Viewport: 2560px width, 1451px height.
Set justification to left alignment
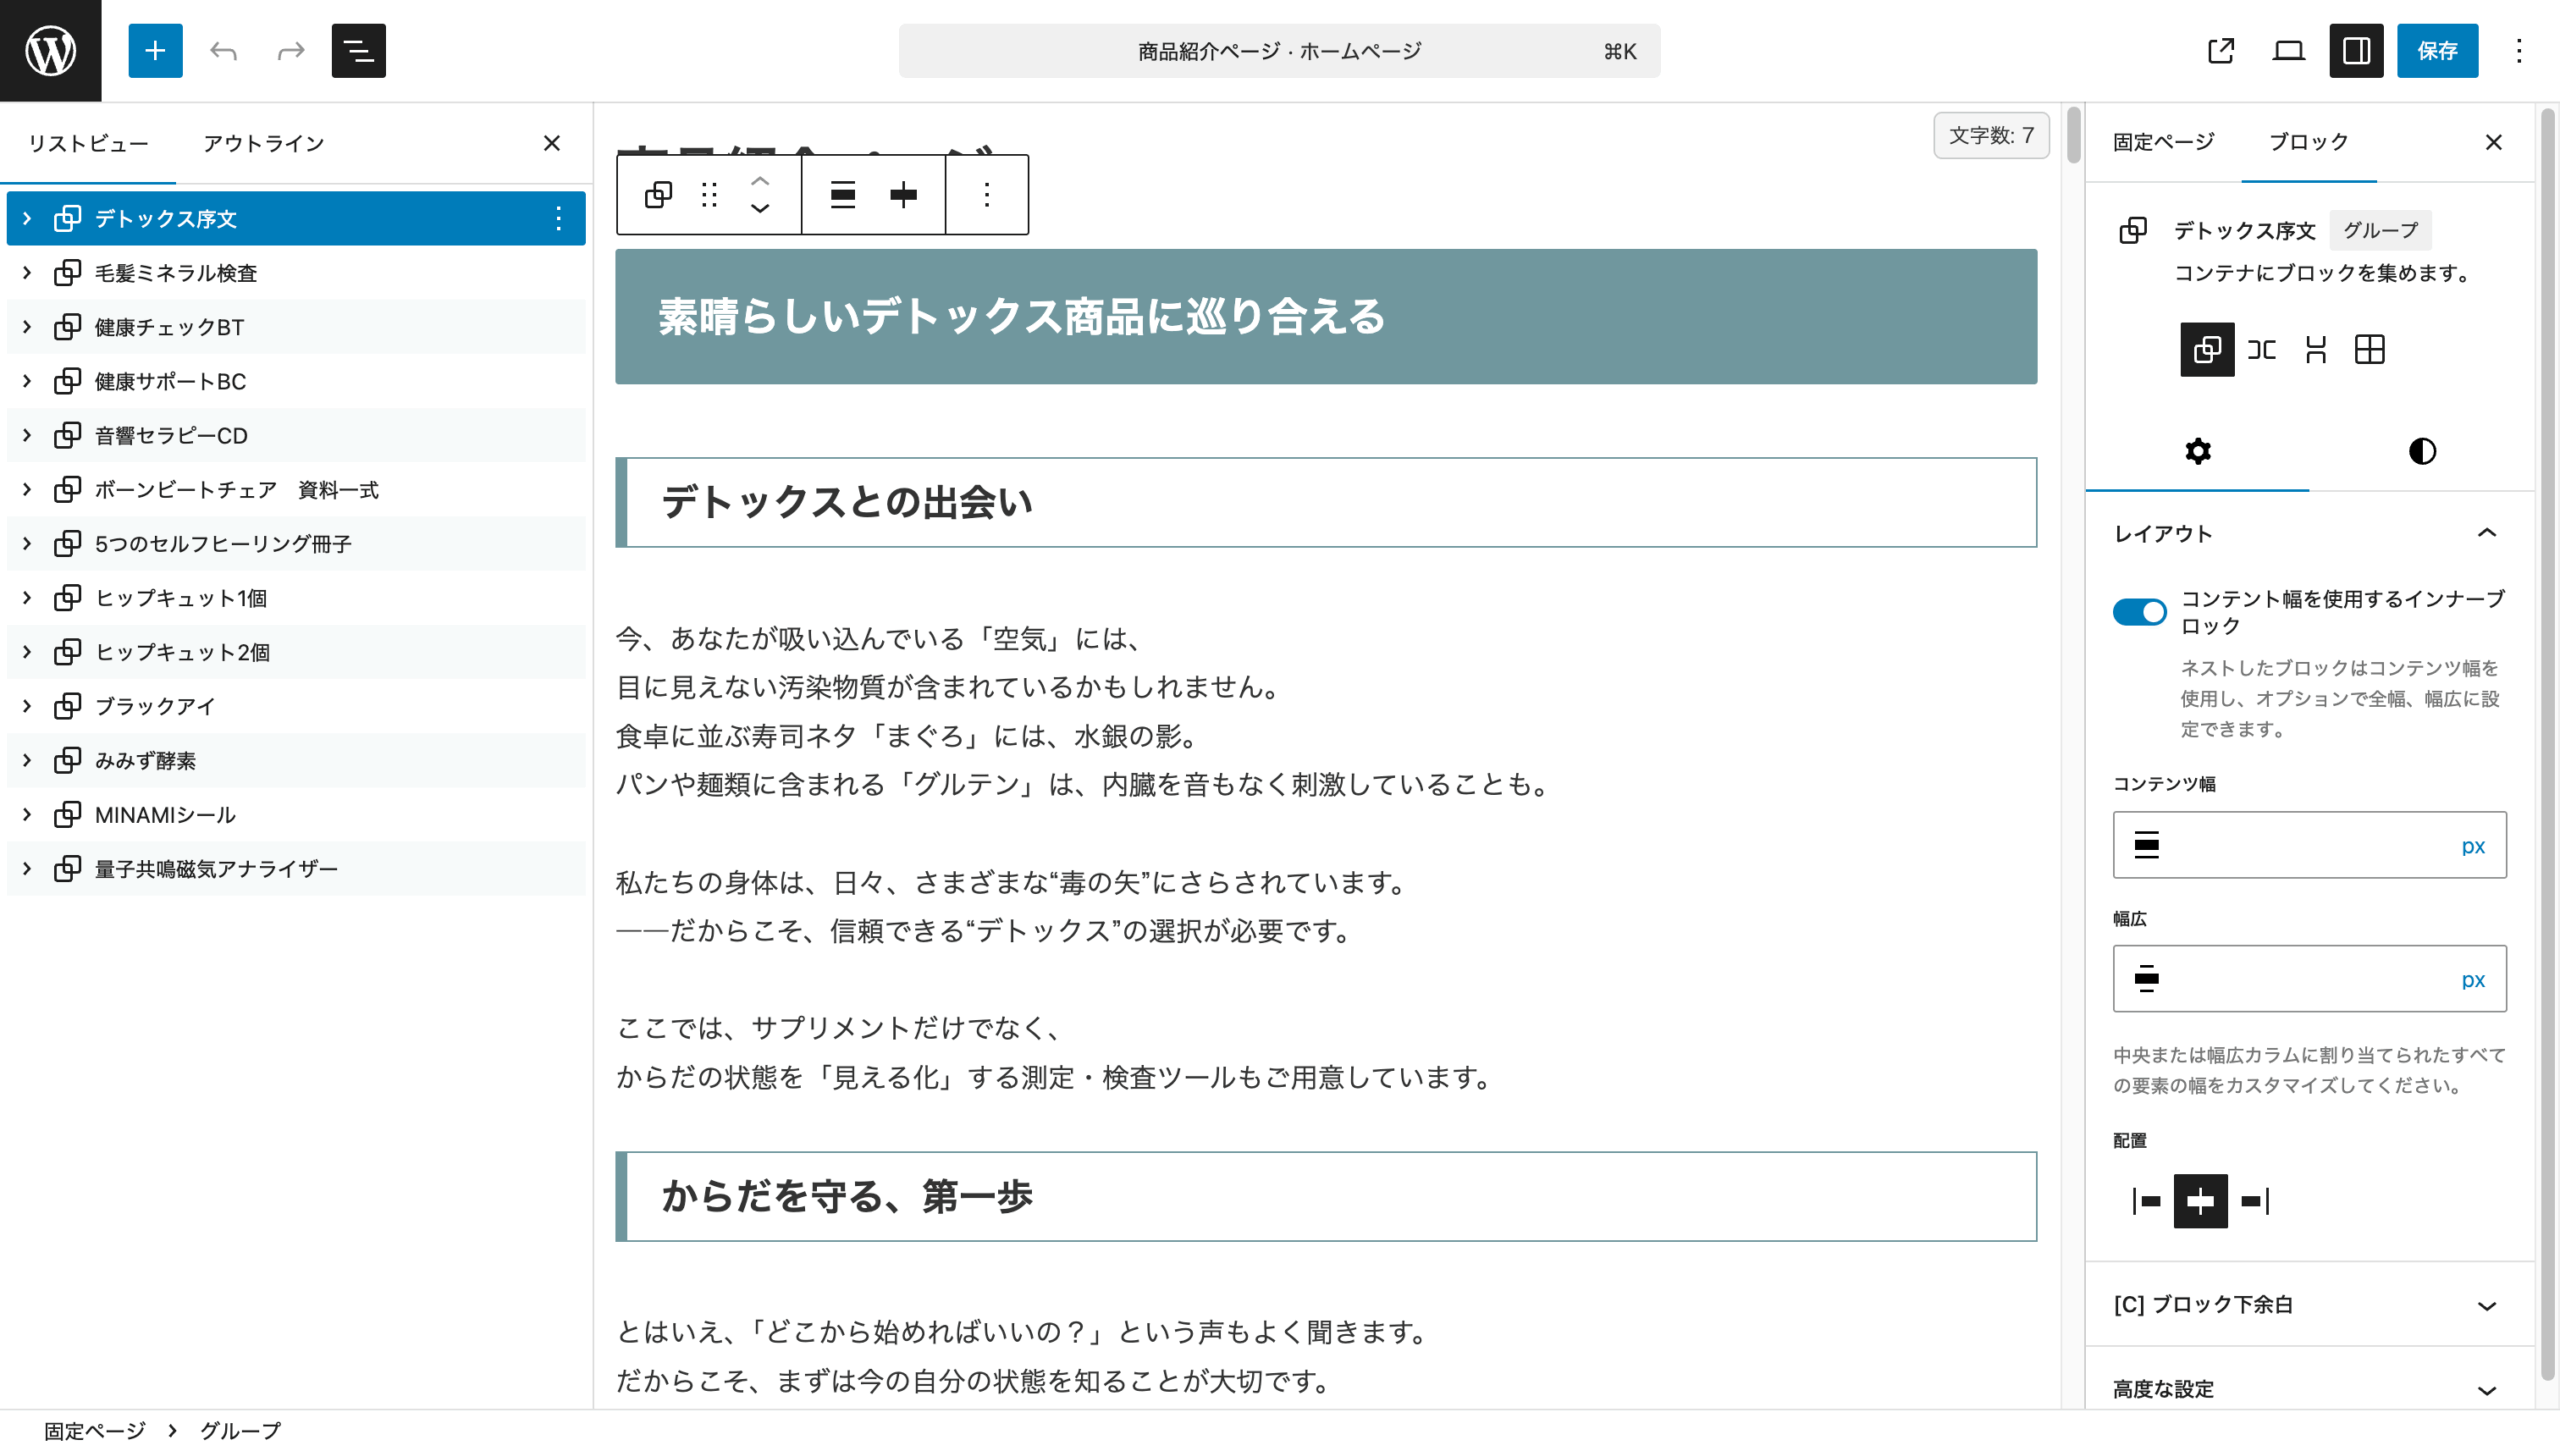click(x=2146, y=1200)
